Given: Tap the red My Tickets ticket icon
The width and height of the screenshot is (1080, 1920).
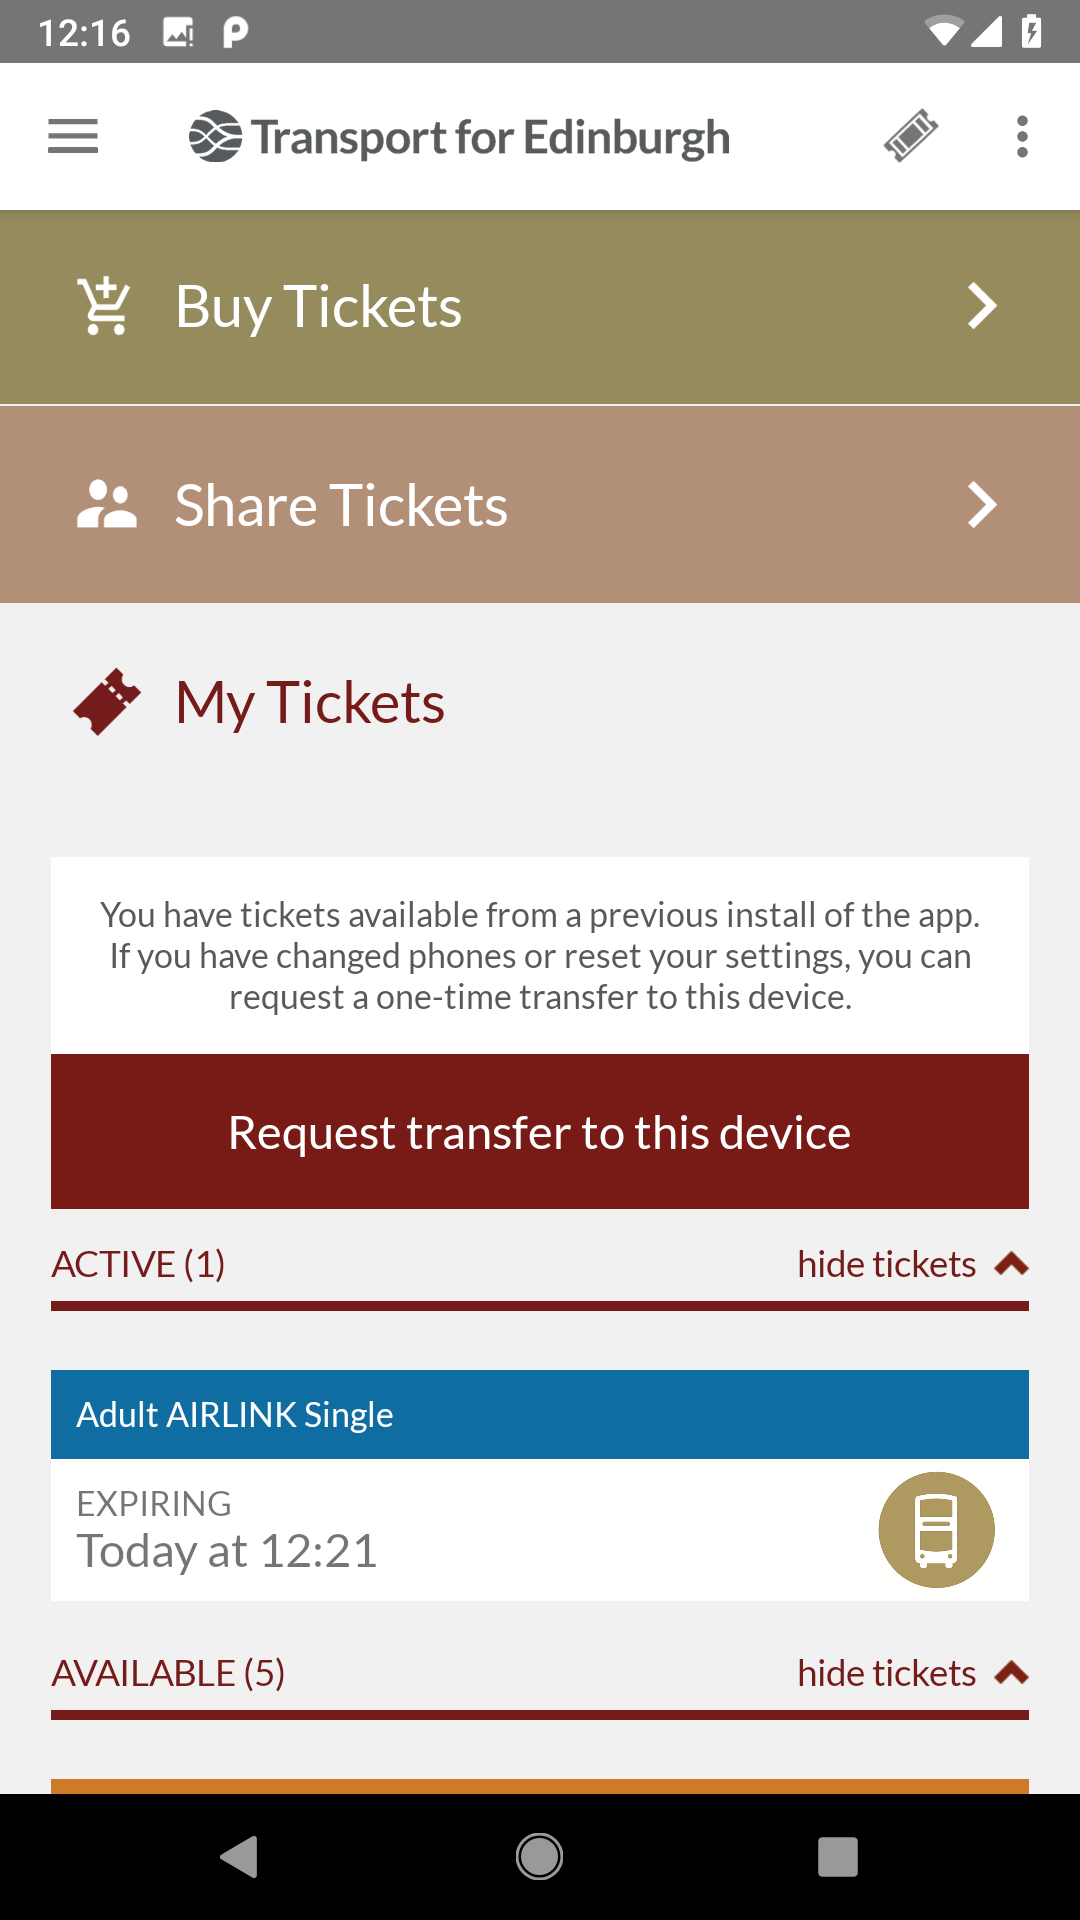Looking at the screenshot, I should pyautogui.click(x=107, y=702).
